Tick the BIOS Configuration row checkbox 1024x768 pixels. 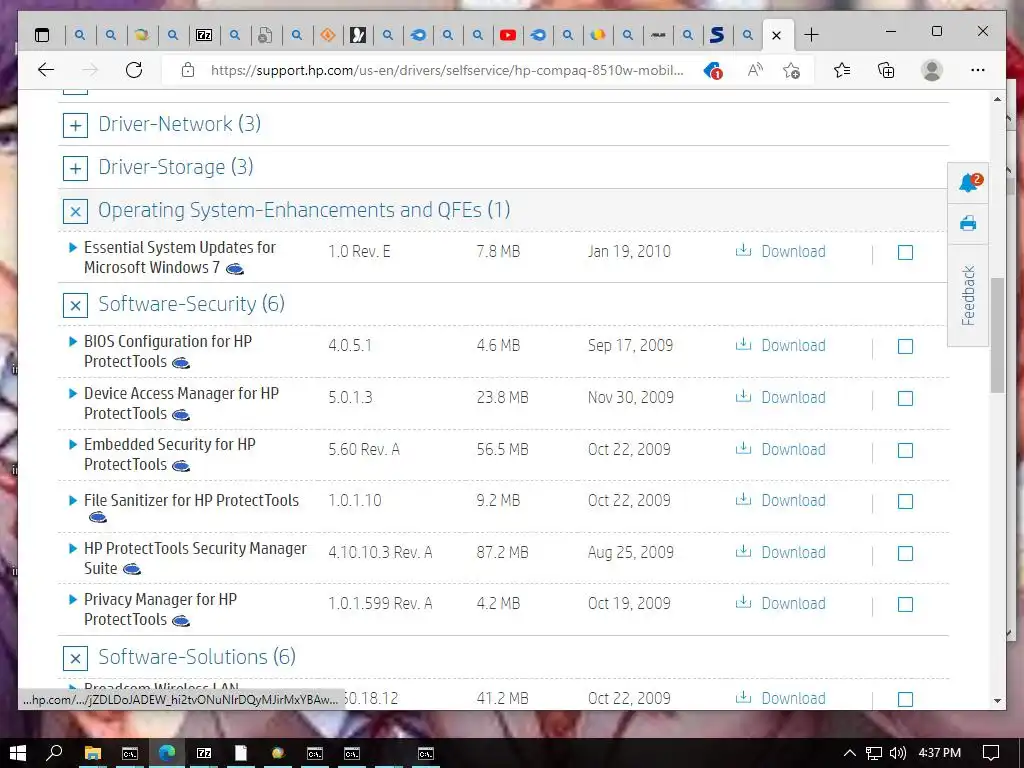[905, 347]
